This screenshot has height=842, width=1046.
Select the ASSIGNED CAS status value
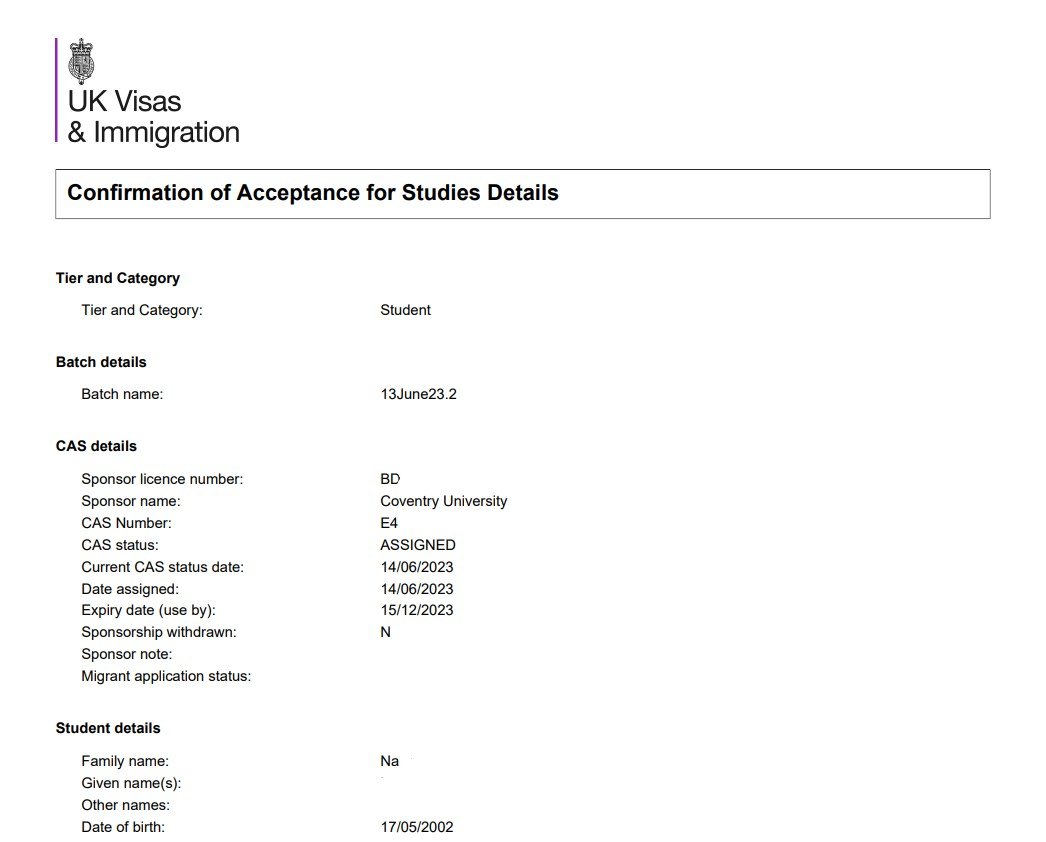pyautogui.click(x=417, y=545)
